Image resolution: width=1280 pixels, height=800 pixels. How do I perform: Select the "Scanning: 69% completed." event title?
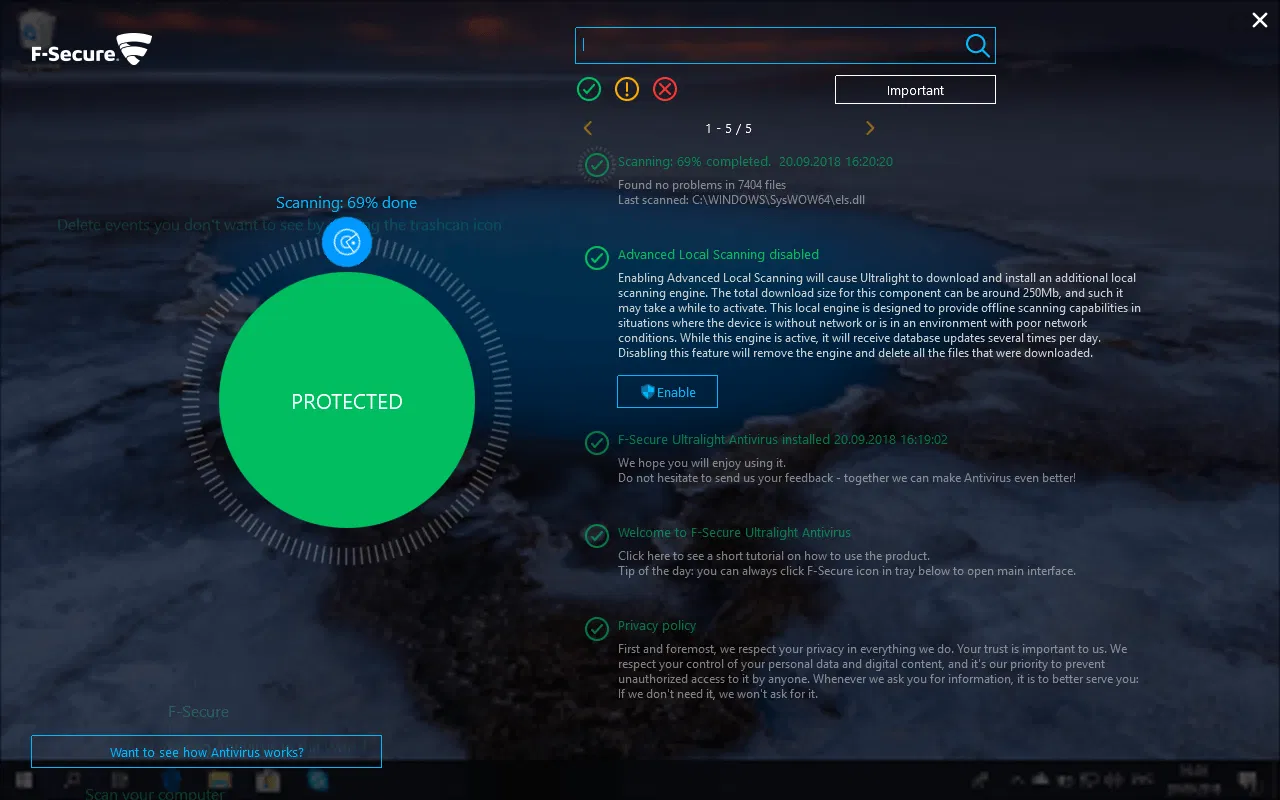pos(694,161)
